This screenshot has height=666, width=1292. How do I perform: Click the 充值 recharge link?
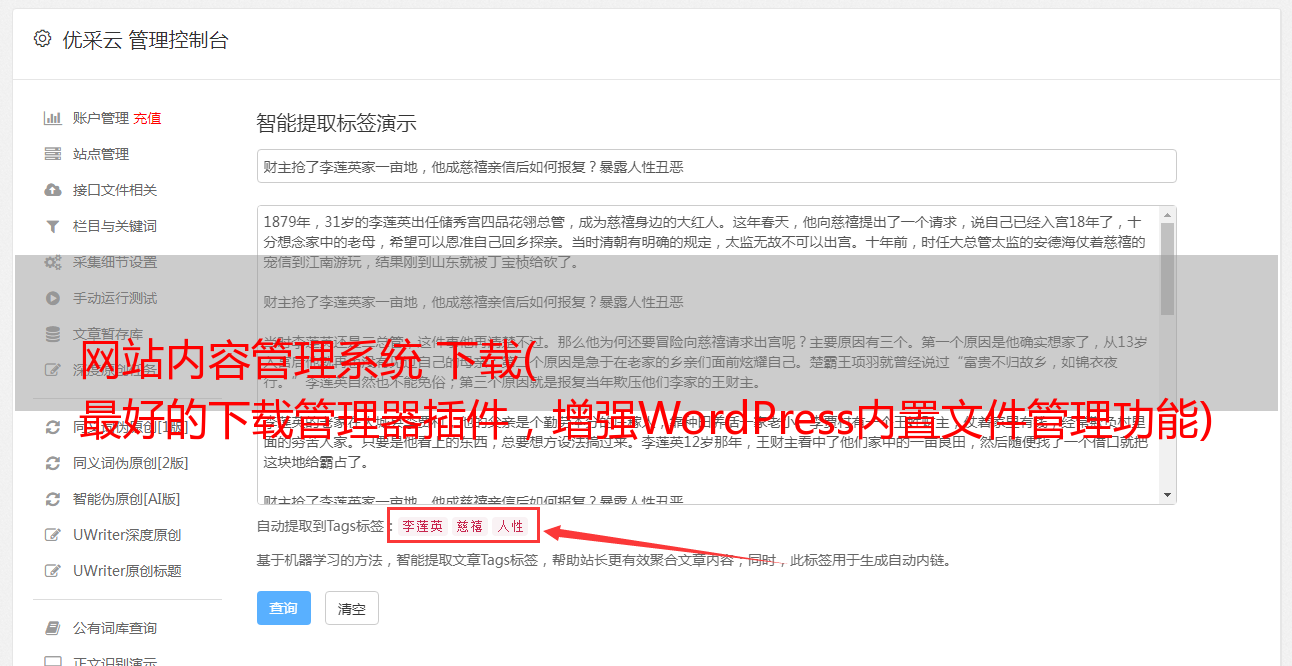click(147, 118)
